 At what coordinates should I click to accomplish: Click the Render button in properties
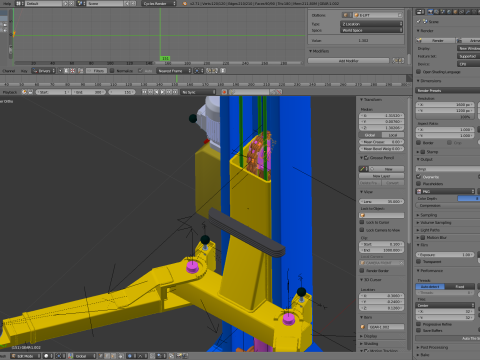[x=435, y=40]
